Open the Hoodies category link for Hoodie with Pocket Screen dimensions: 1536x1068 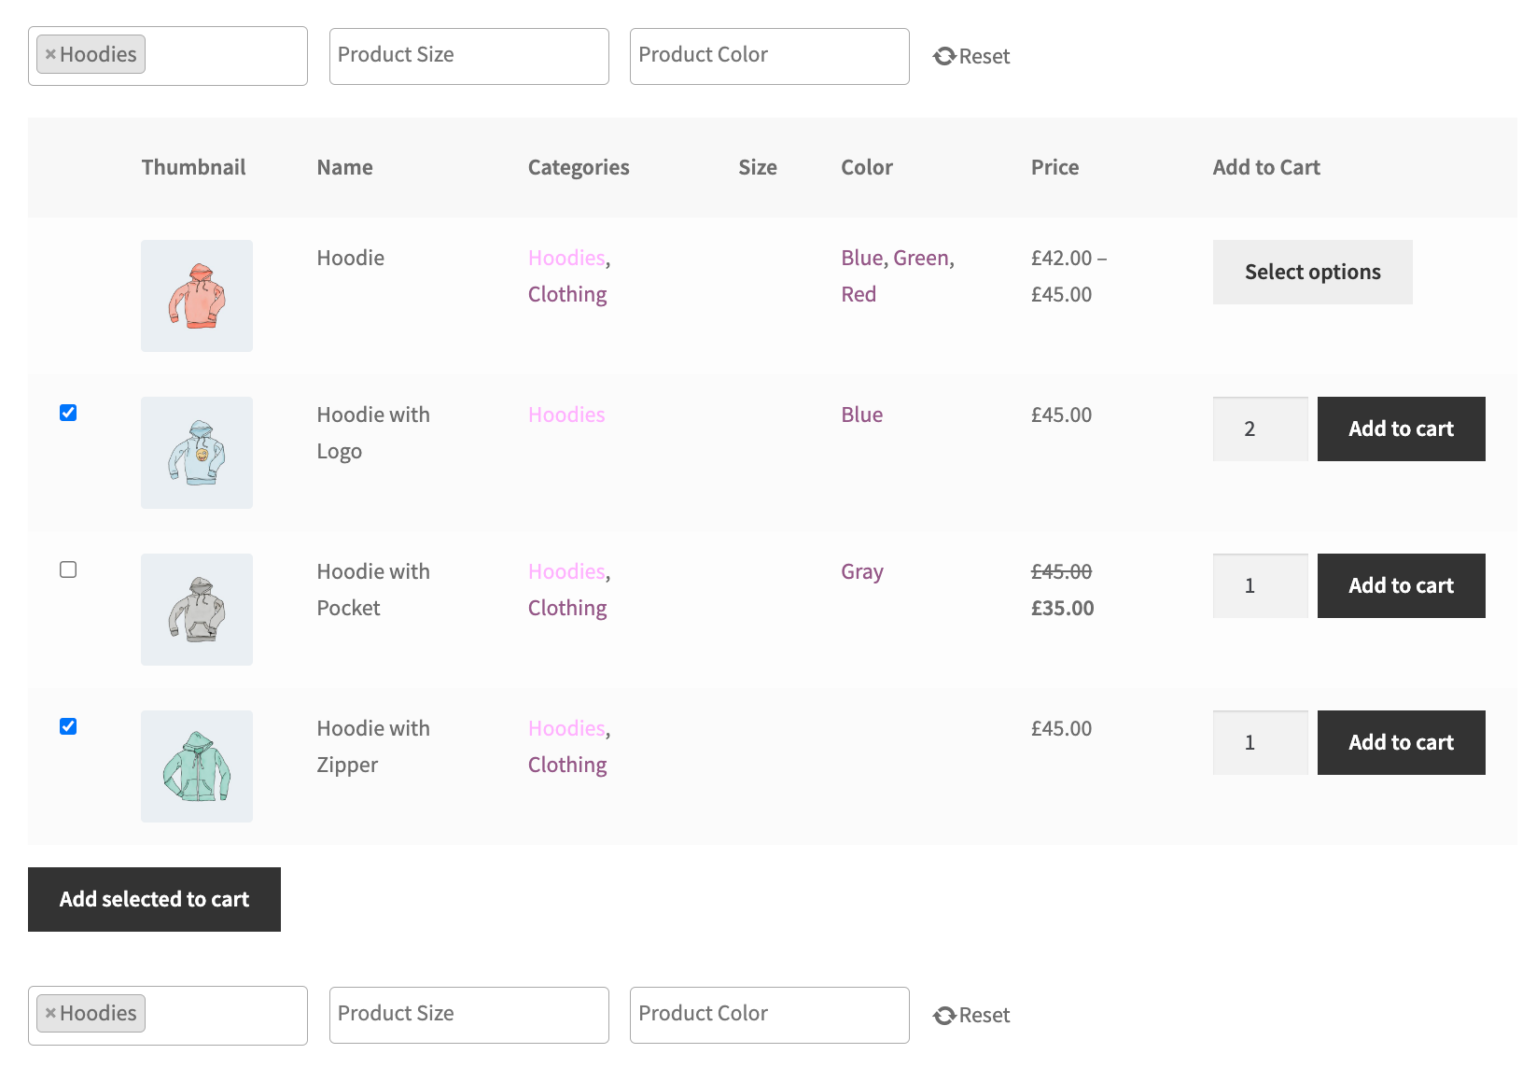pyautogui.click(x=566, y=571)
